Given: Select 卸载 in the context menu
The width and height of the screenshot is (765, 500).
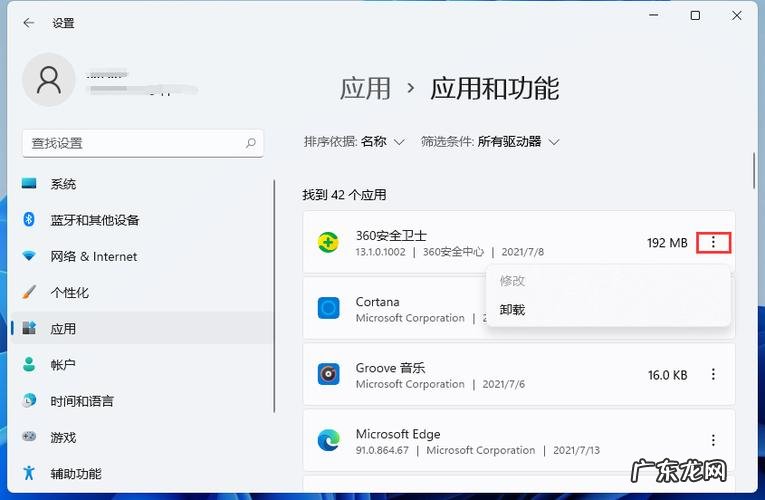Looking at the screenshot, I should tap(512, 310).
